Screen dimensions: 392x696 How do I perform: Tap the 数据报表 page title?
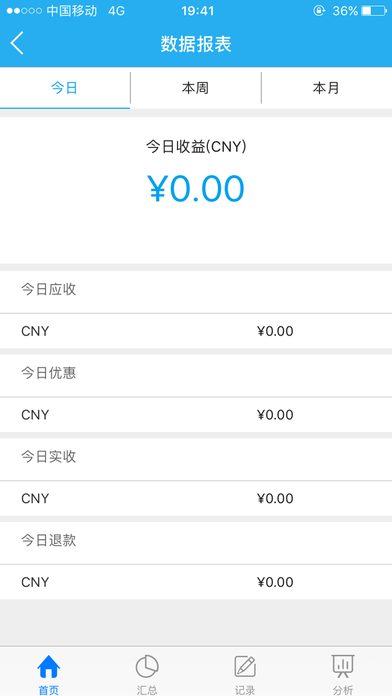(x=196, y=44)
